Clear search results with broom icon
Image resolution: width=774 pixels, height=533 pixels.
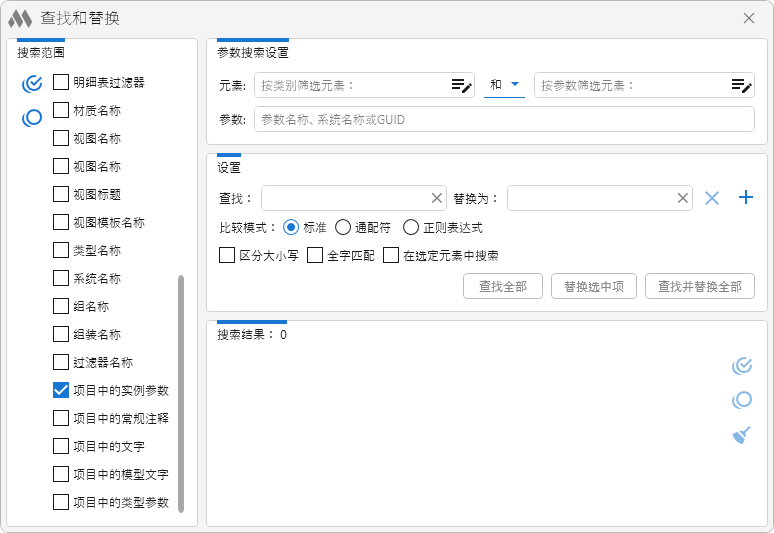pos(741,435)
